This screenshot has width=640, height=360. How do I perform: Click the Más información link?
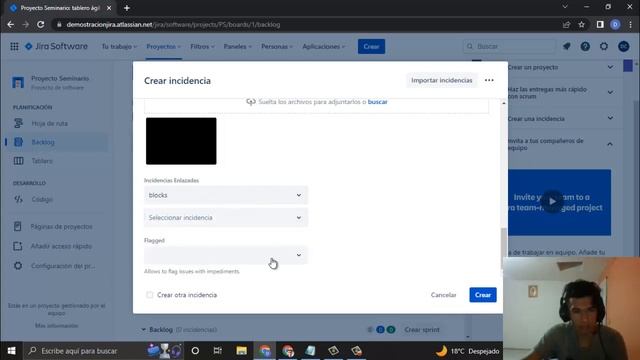pos(56,326)
